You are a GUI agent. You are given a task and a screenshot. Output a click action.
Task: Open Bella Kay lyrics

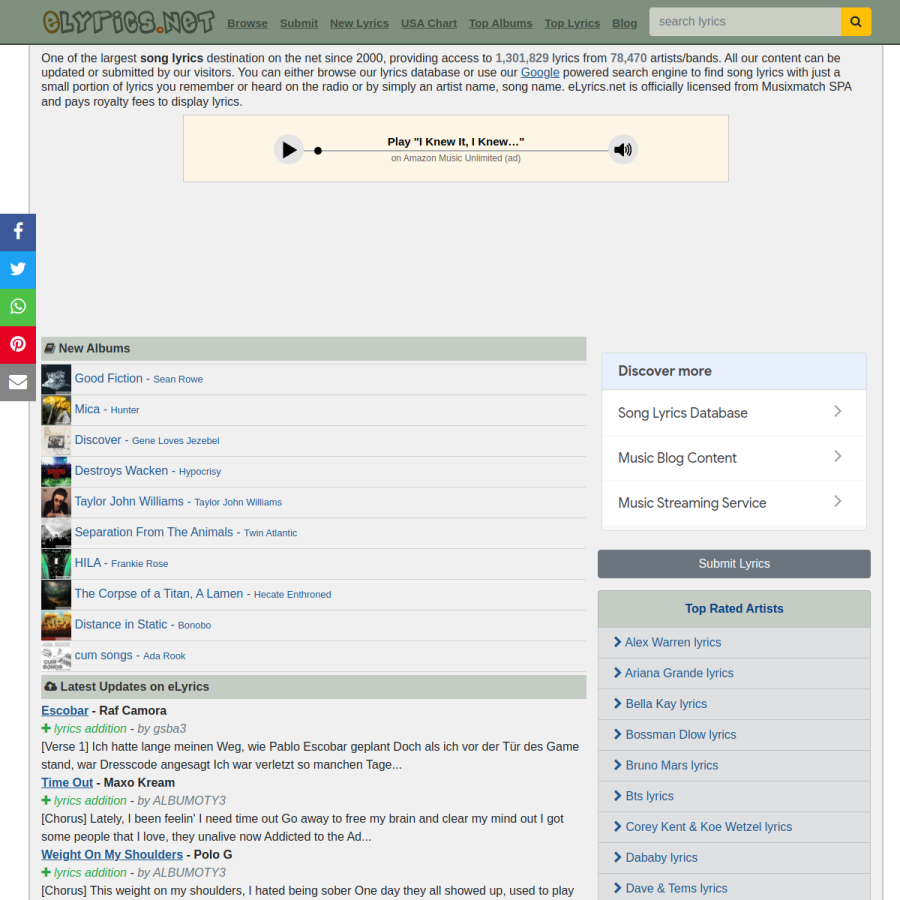coord(666,704)
